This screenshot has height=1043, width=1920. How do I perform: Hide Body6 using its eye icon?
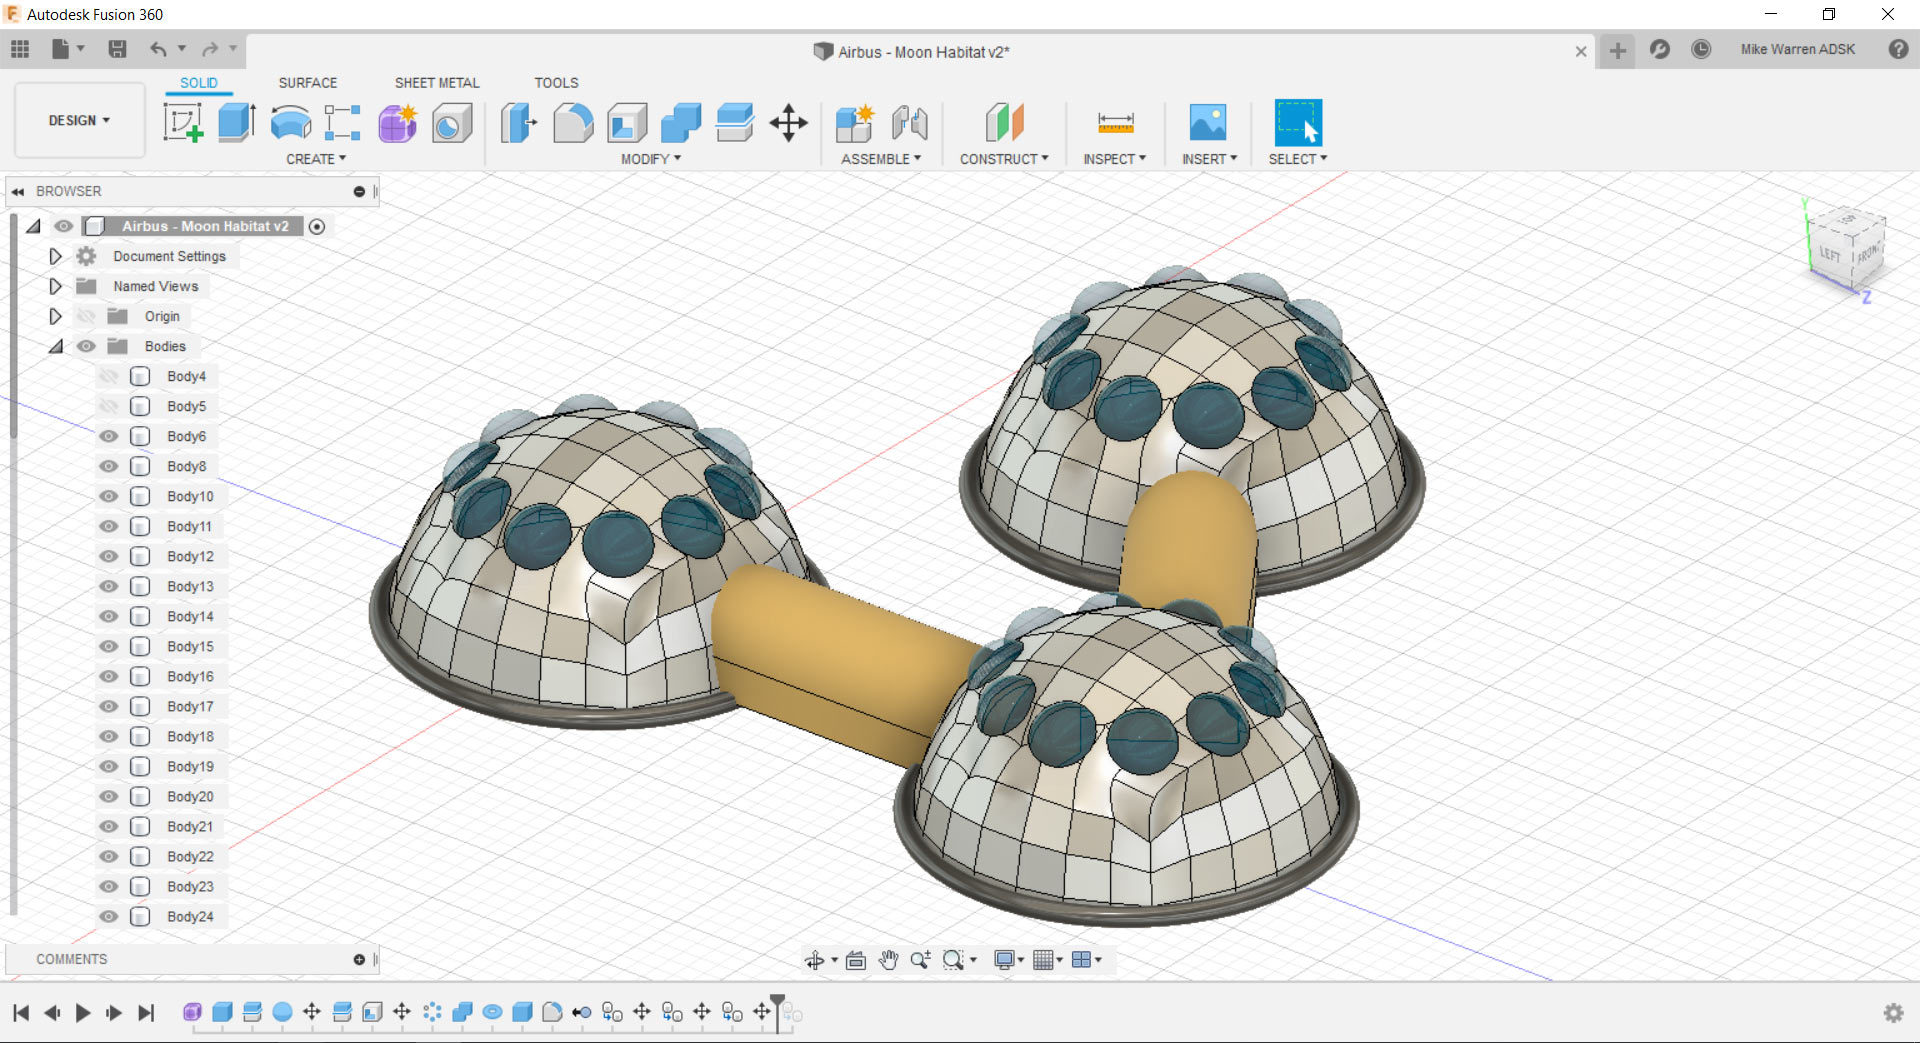pos(109,436)
